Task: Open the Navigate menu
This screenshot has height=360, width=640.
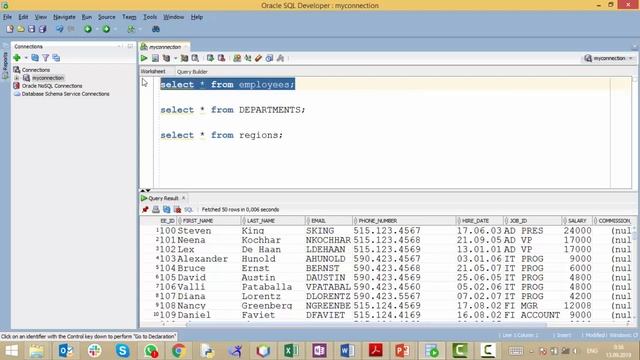Action: [x=64, y=17]
